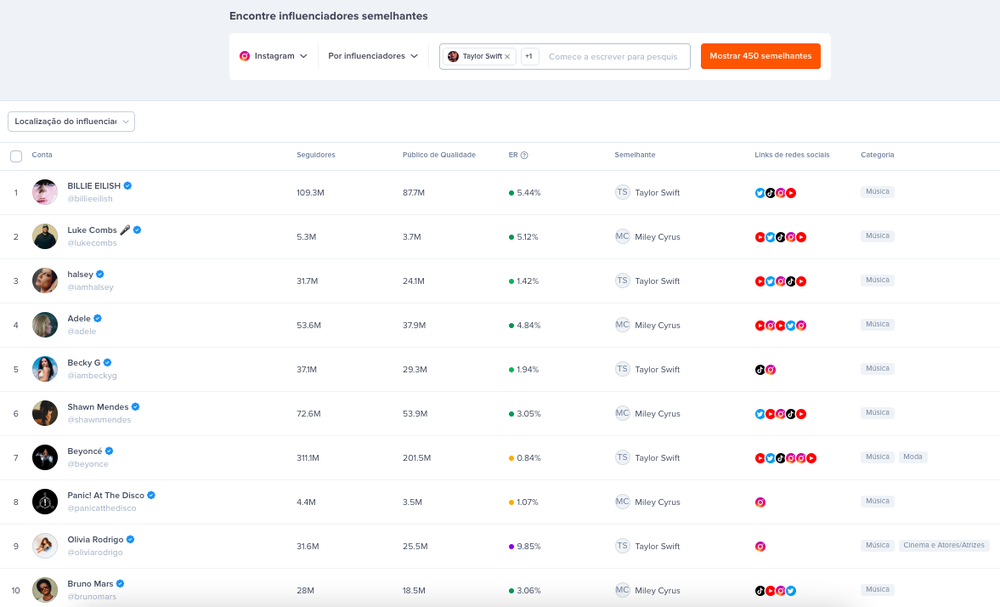1000x607 pixels.
Task: Click the Categoria column header
Action: (x=877, y=155)
